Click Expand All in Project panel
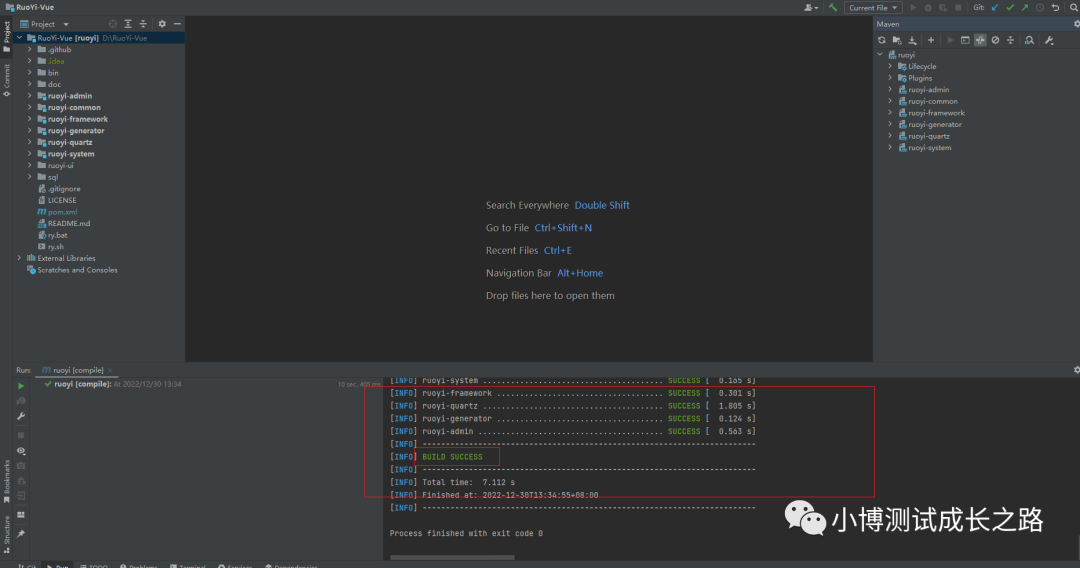This screenshot has width=1080, height=568. (x=128, y=24)
